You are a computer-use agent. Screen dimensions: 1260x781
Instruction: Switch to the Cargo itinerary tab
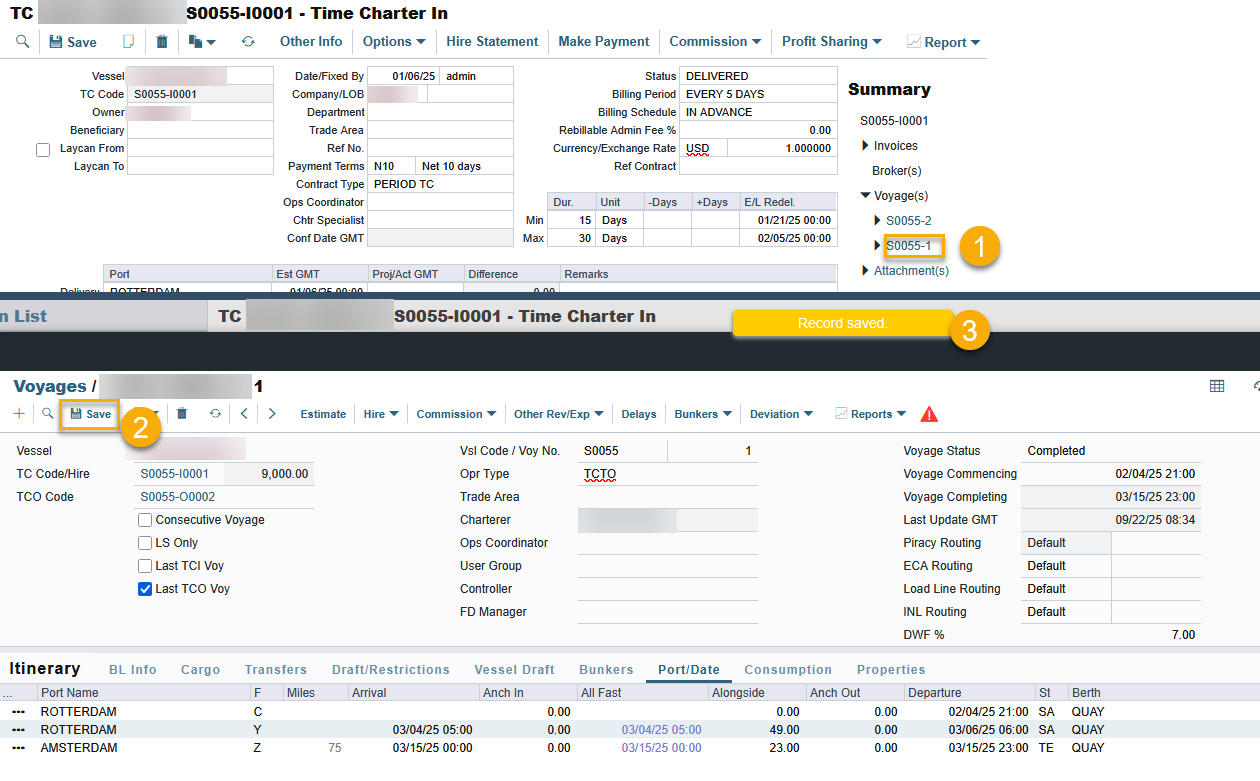[x=200, y=670]
